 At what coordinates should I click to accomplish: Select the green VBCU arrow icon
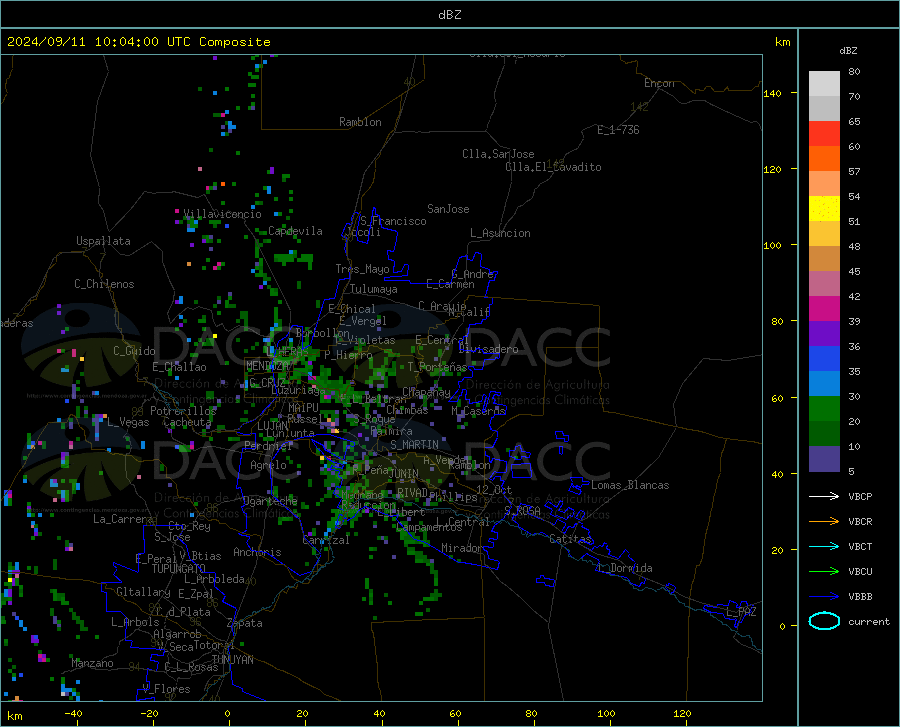click(x=824, y=572)
